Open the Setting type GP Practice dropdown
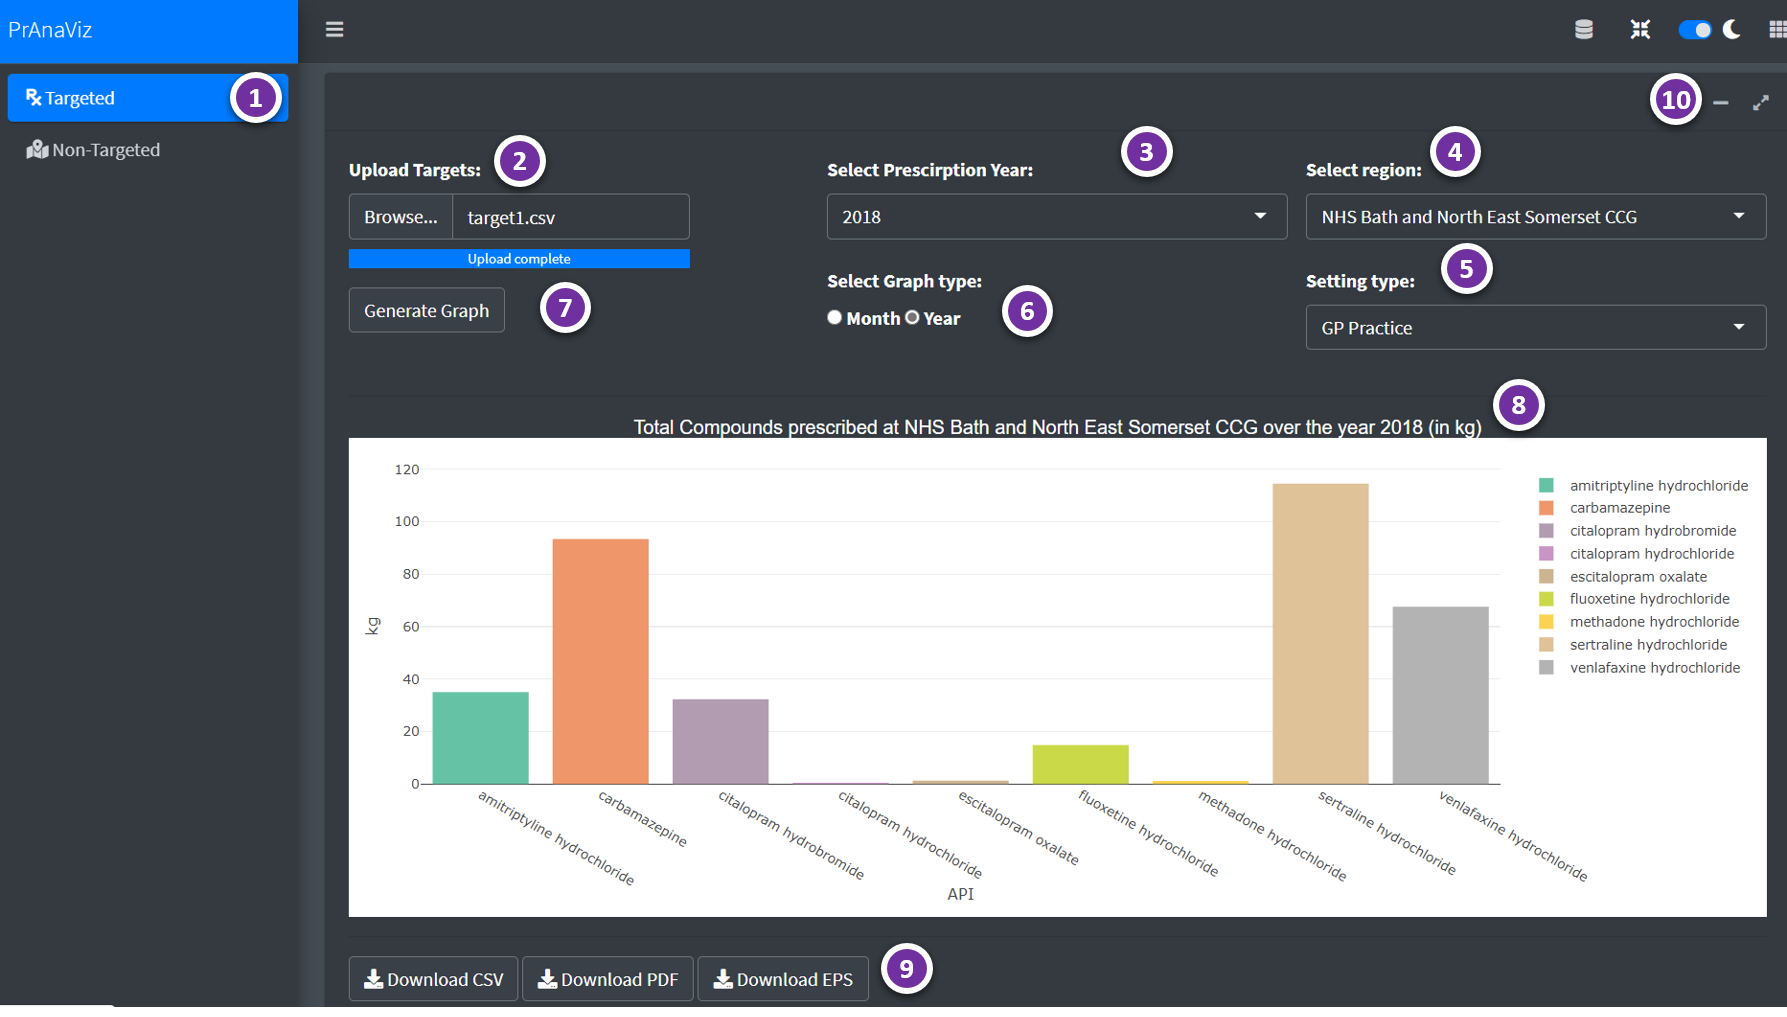Image resolution: width=1787 pixels, height=1017 pixels. [x=1535, y=328]
